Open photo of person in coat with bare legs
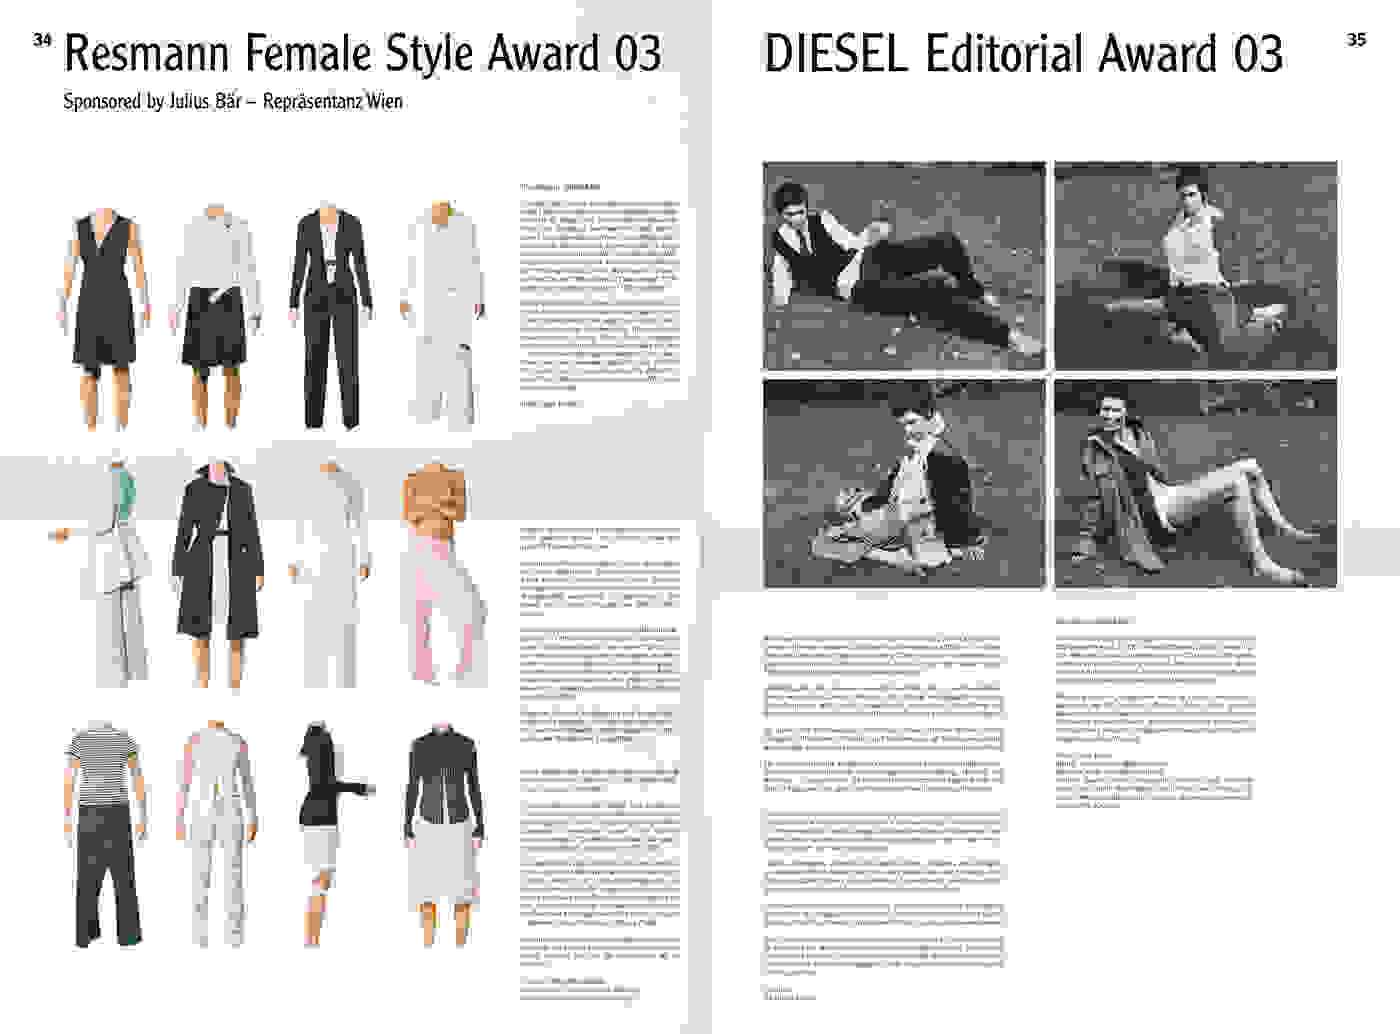This screenshot has width=1400, height=1034. click(1196, 484)
